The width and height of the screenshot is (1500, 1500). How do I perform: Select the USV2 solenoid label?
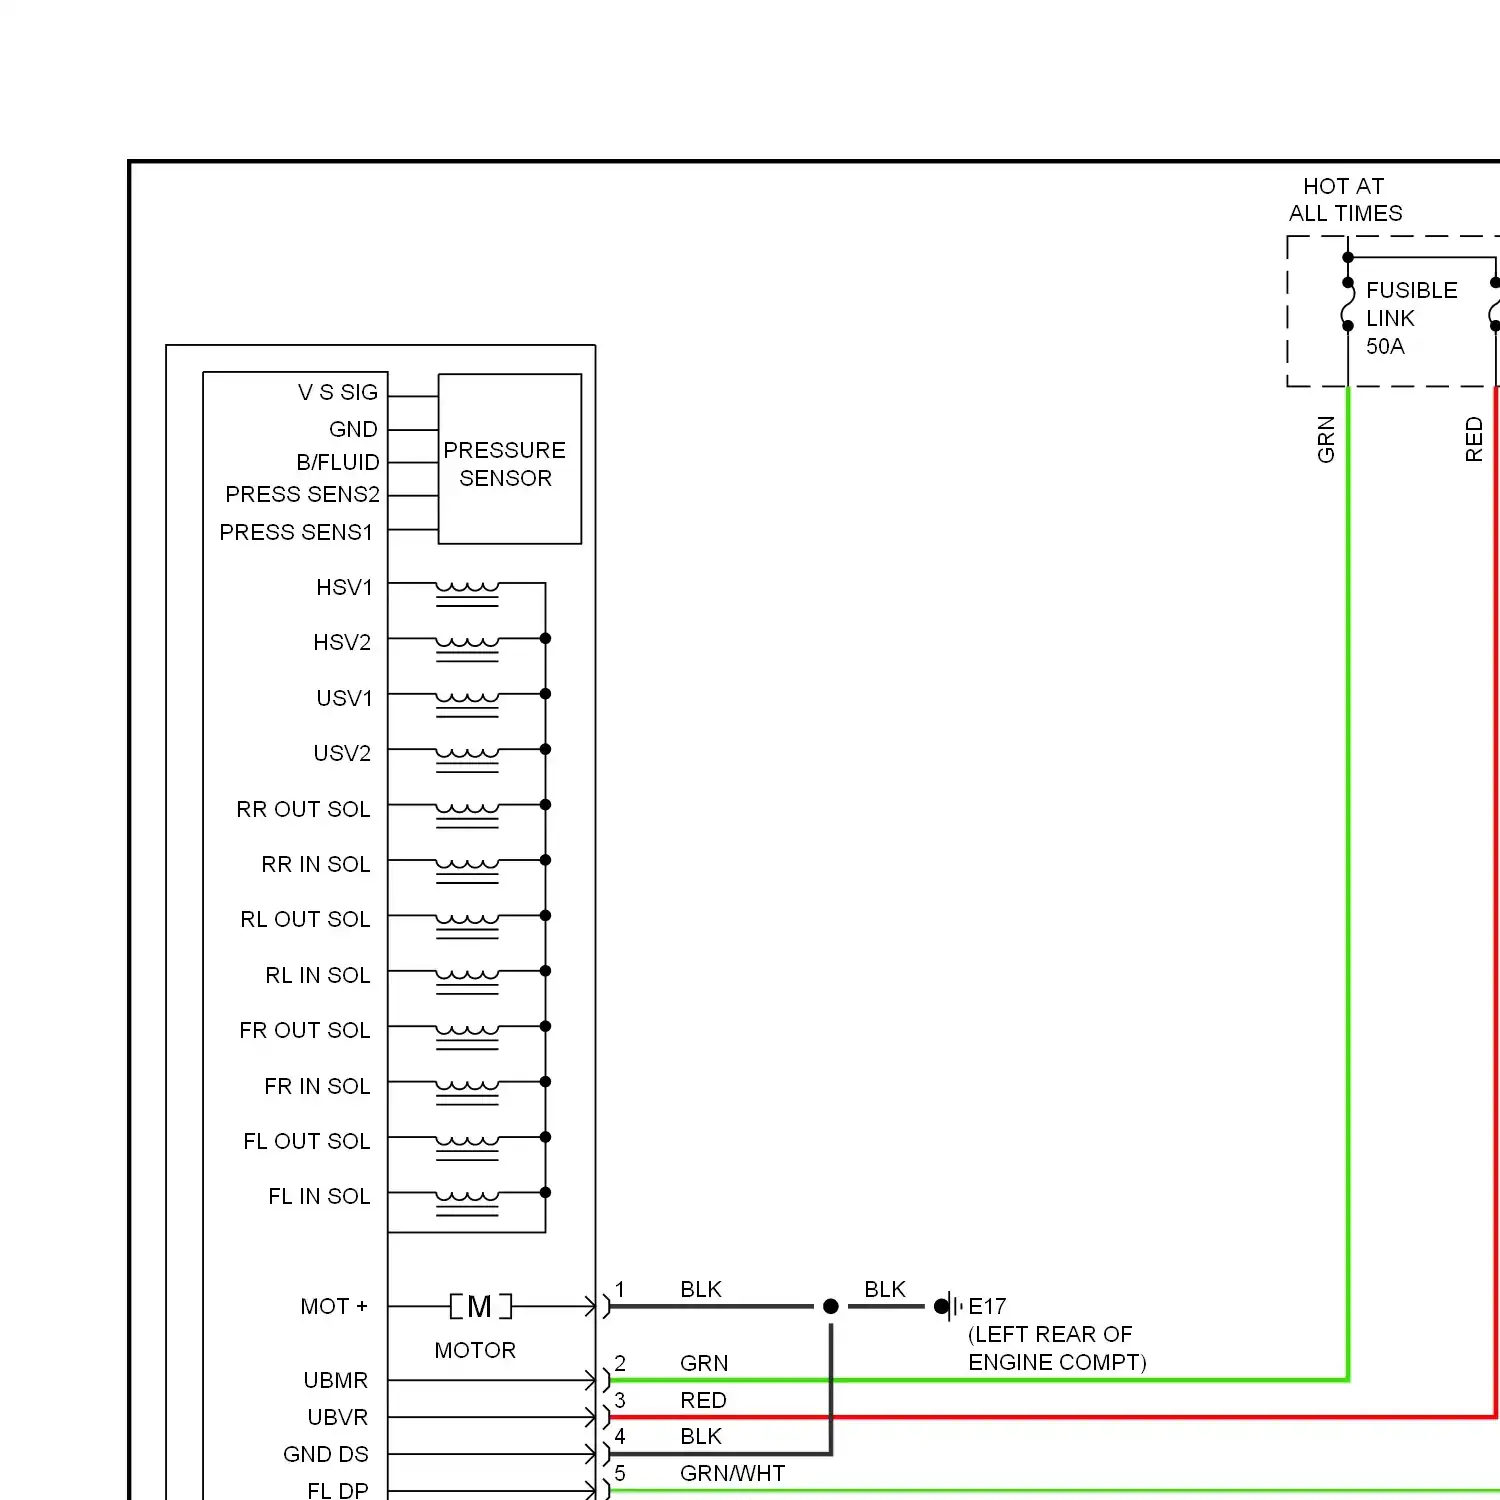coord(342,753)
